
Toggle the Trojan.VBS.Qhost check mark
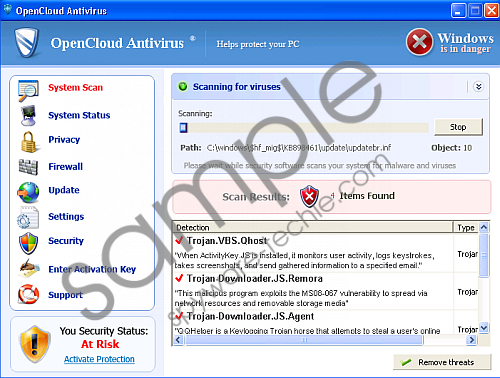[x=179, y=240]
